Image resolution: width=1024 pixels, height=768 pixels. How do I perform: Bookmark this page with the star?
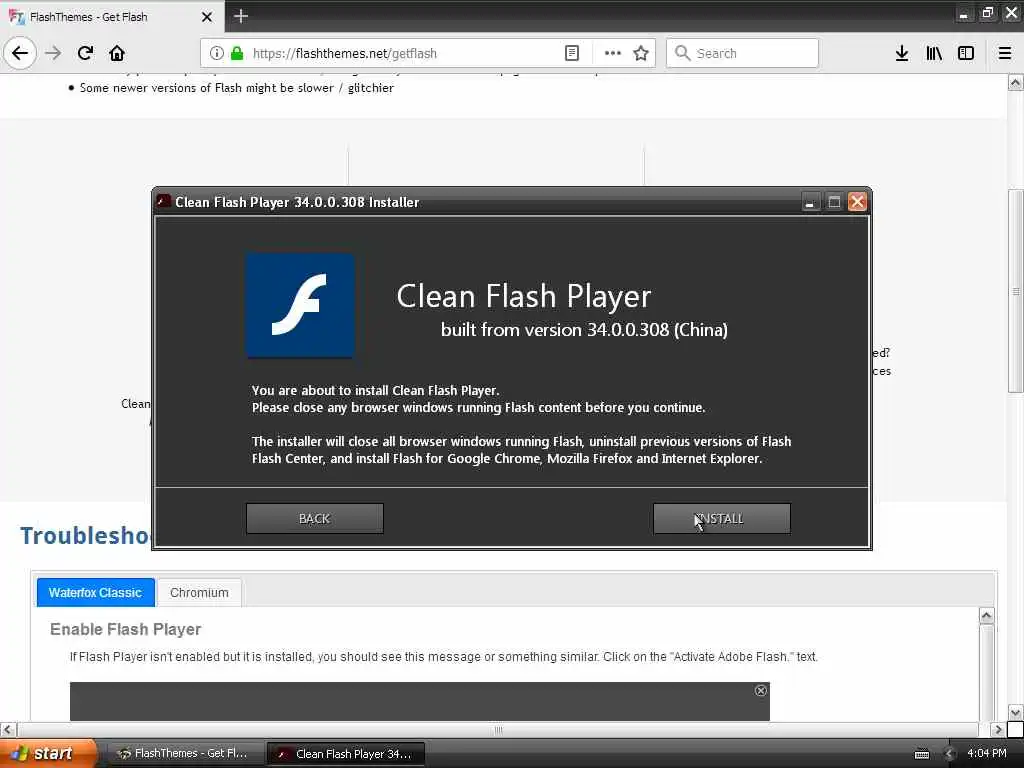click(x=641, y=53)
